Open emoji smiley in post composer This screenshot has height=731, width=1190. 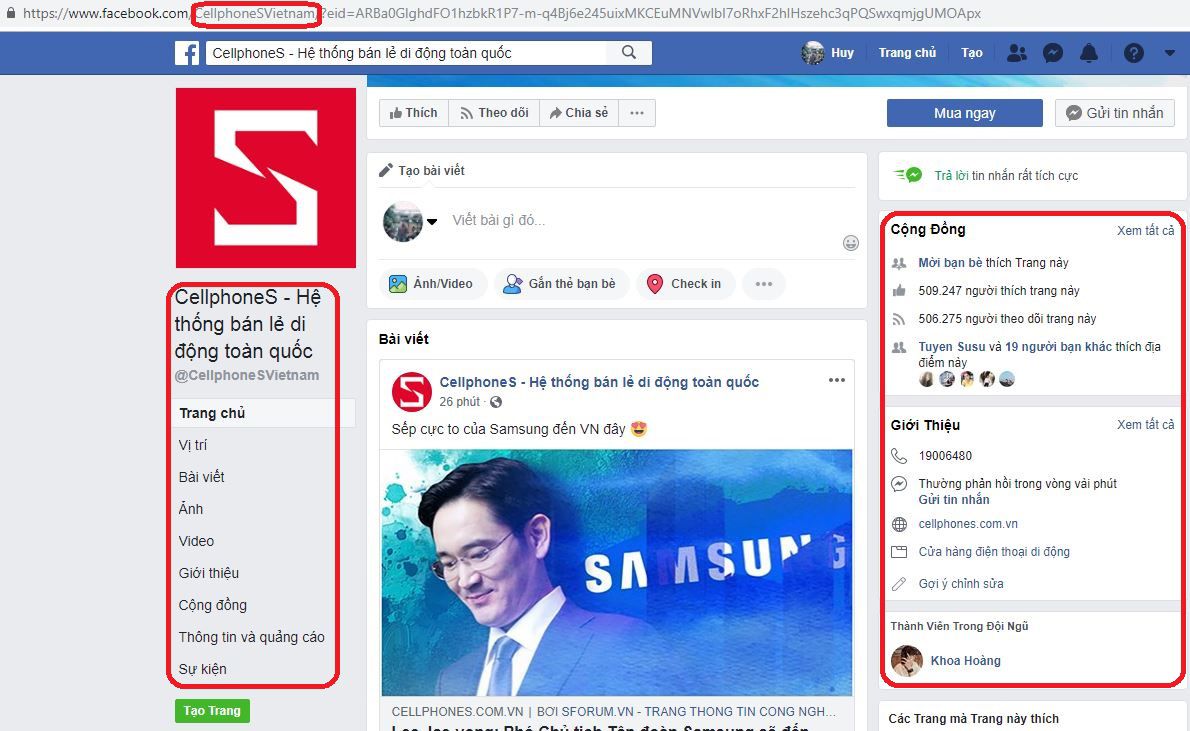[x=851, y=243]
